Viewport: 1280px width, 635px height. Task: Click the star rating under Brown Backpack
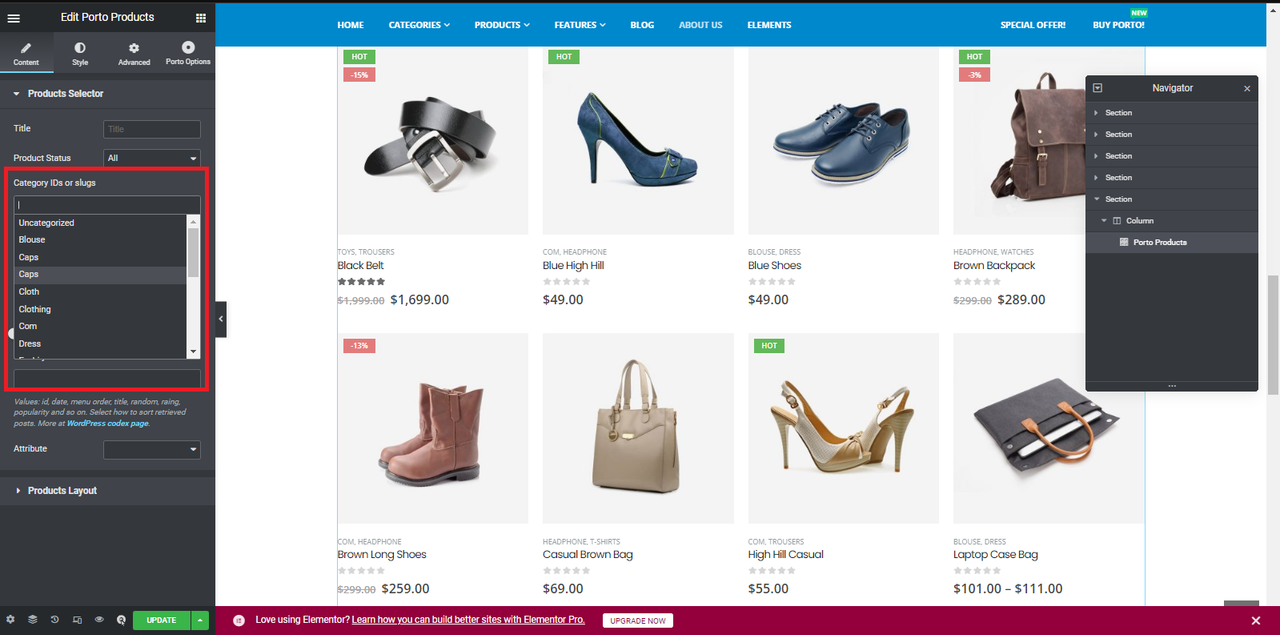click(977, 282)
